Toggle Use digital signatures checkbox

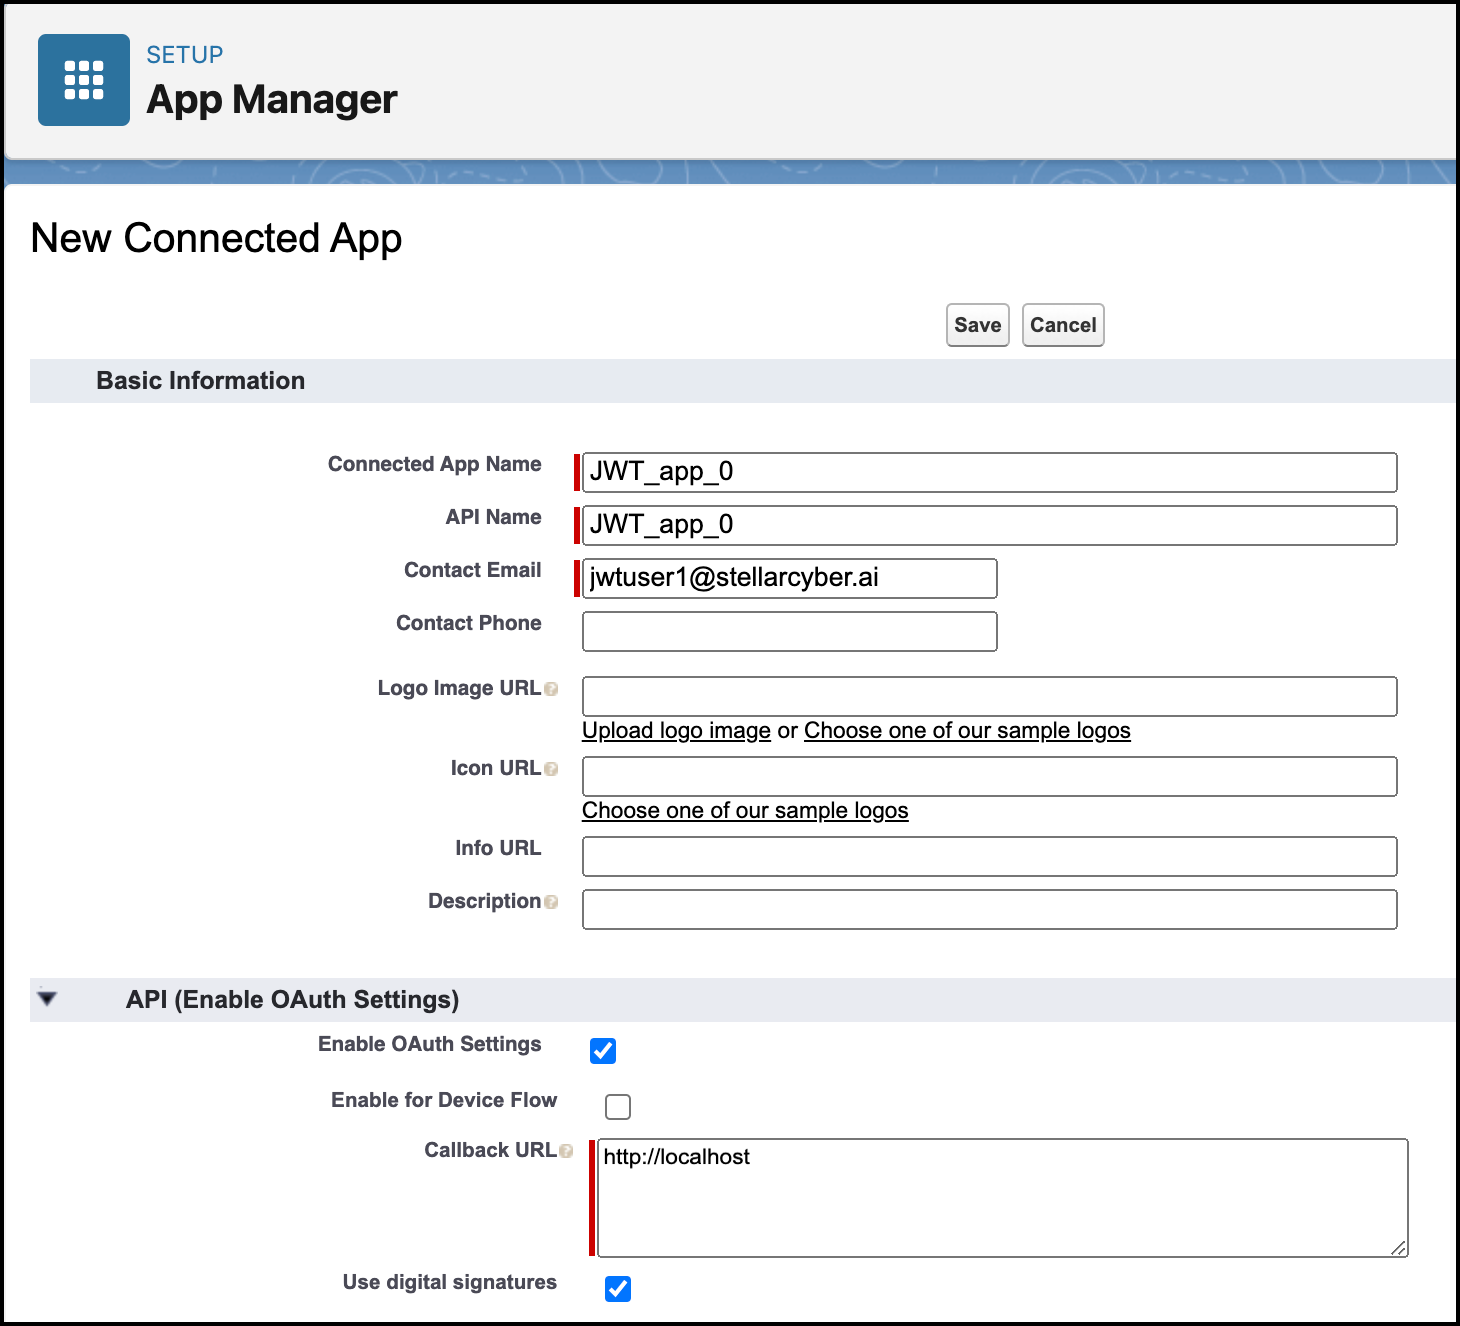(618, 1289)
